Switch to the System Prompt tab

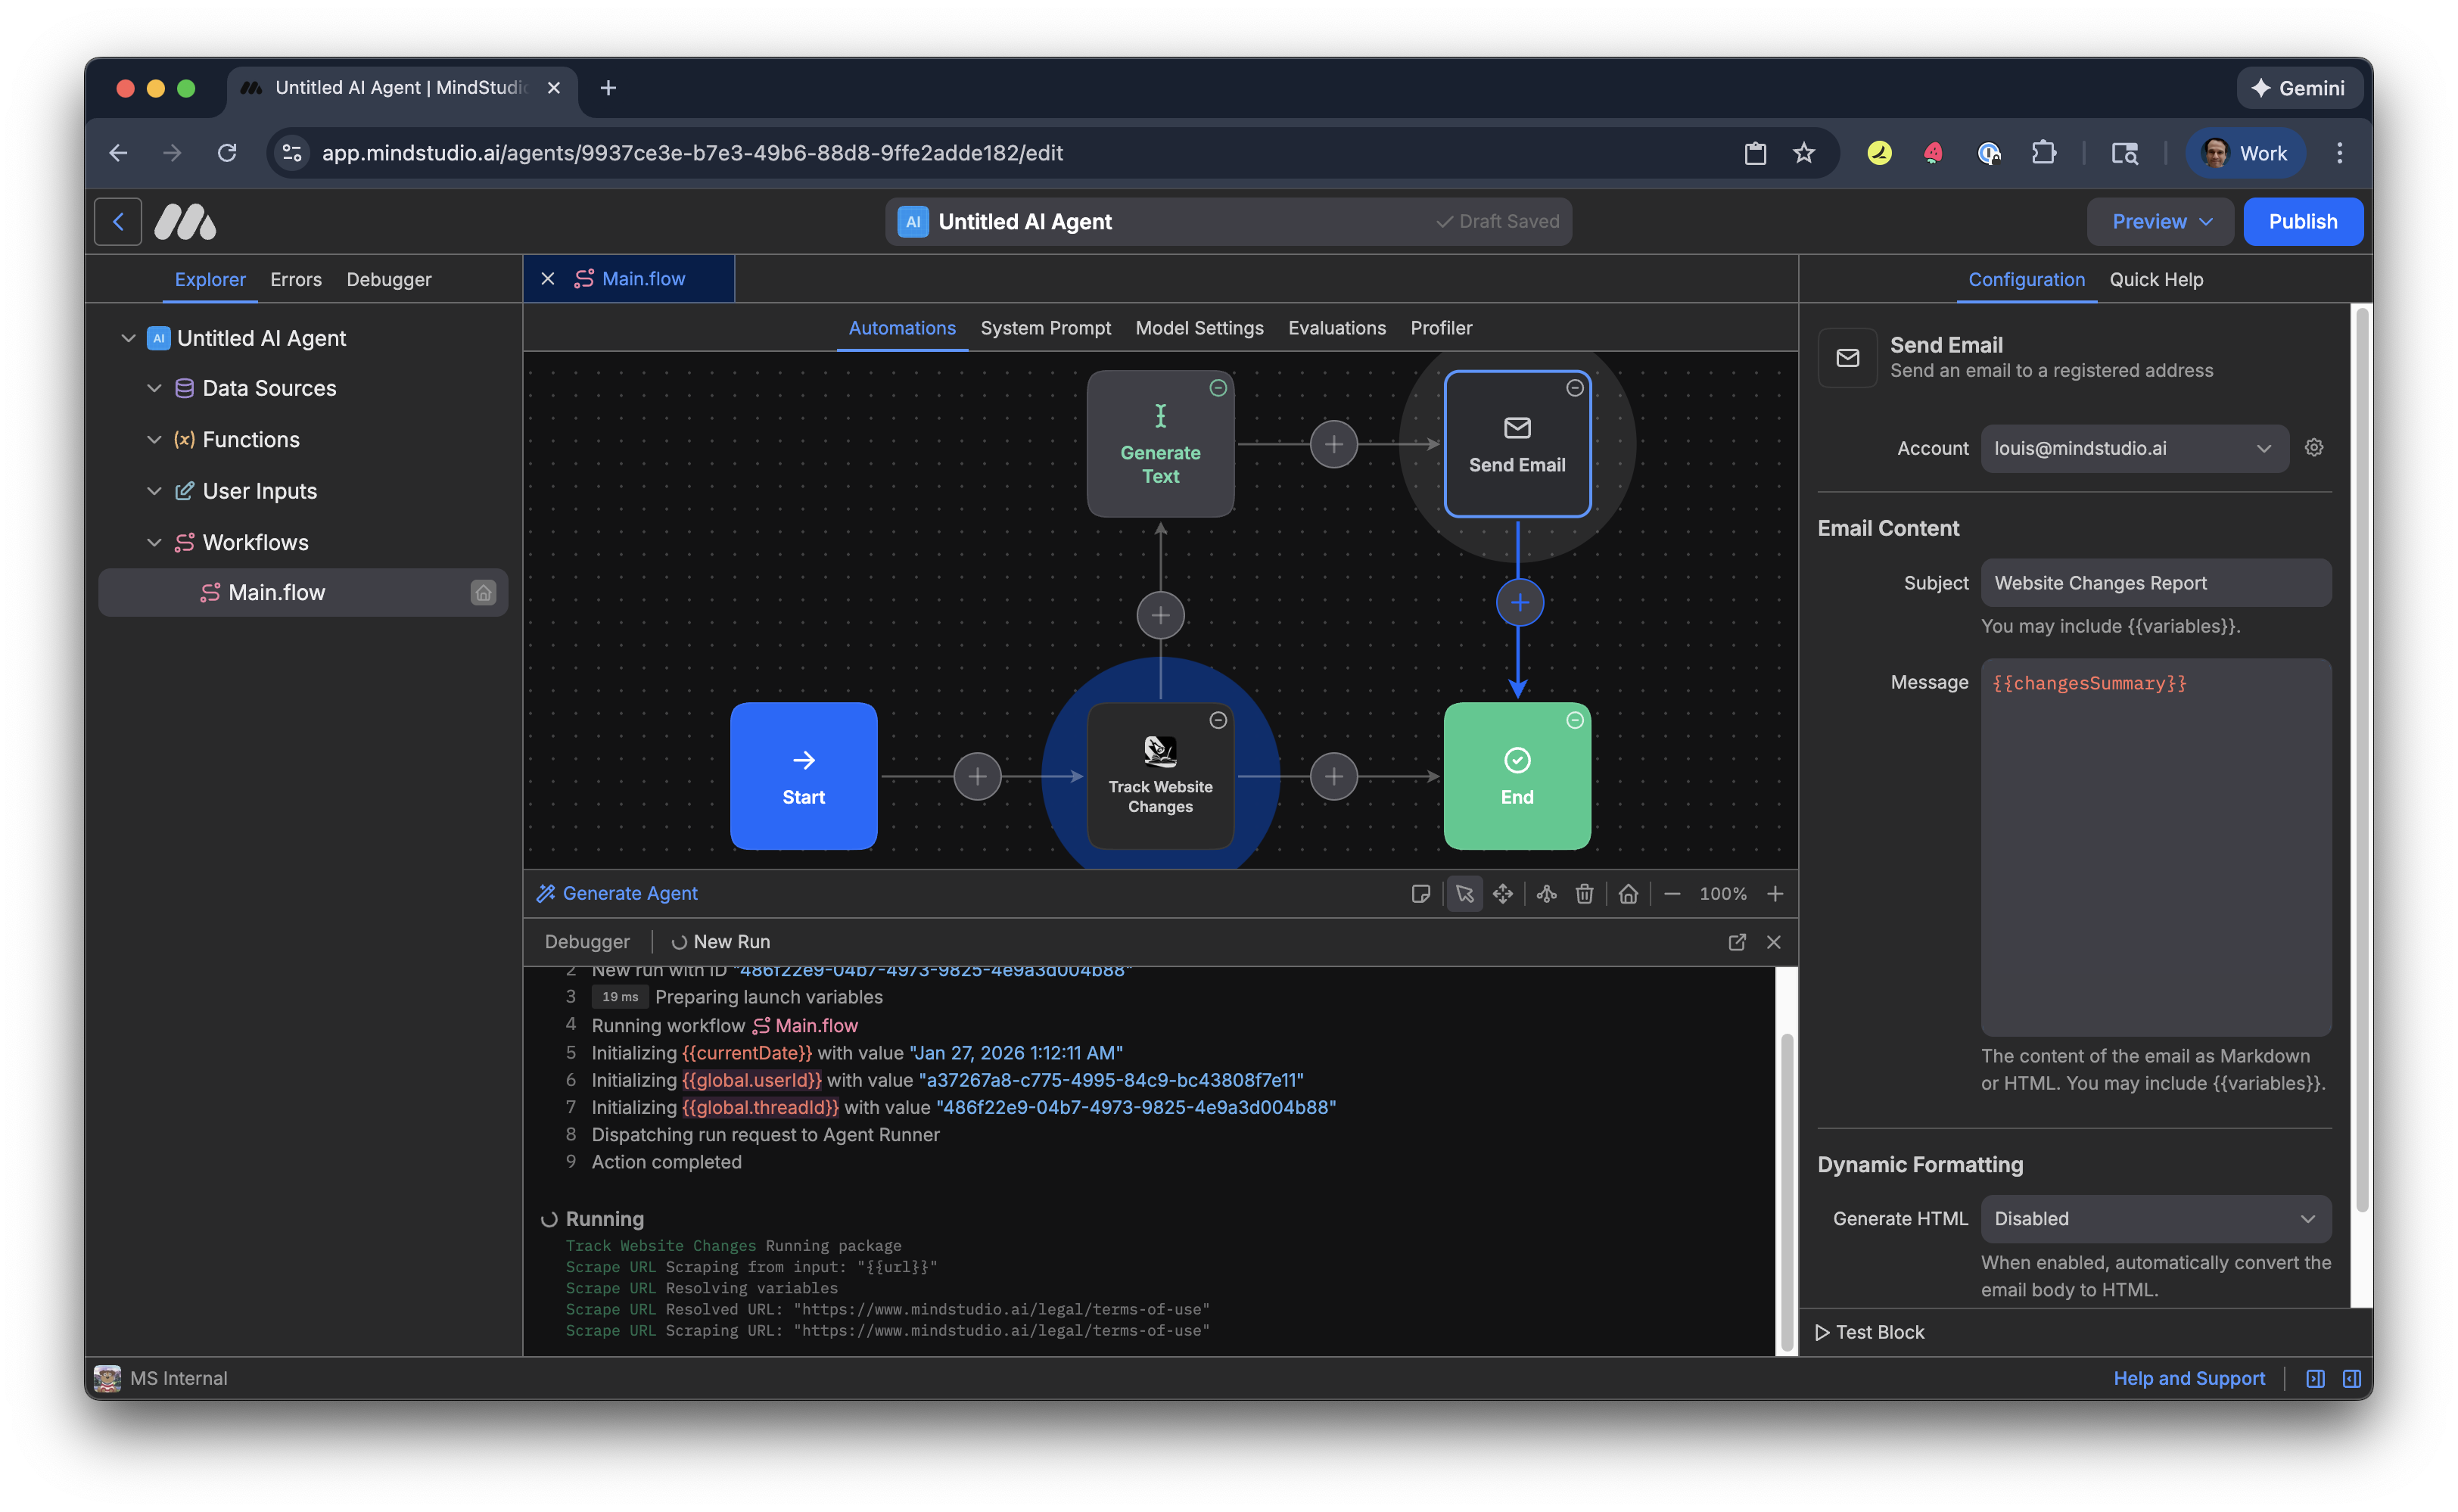coord(1045,328)
